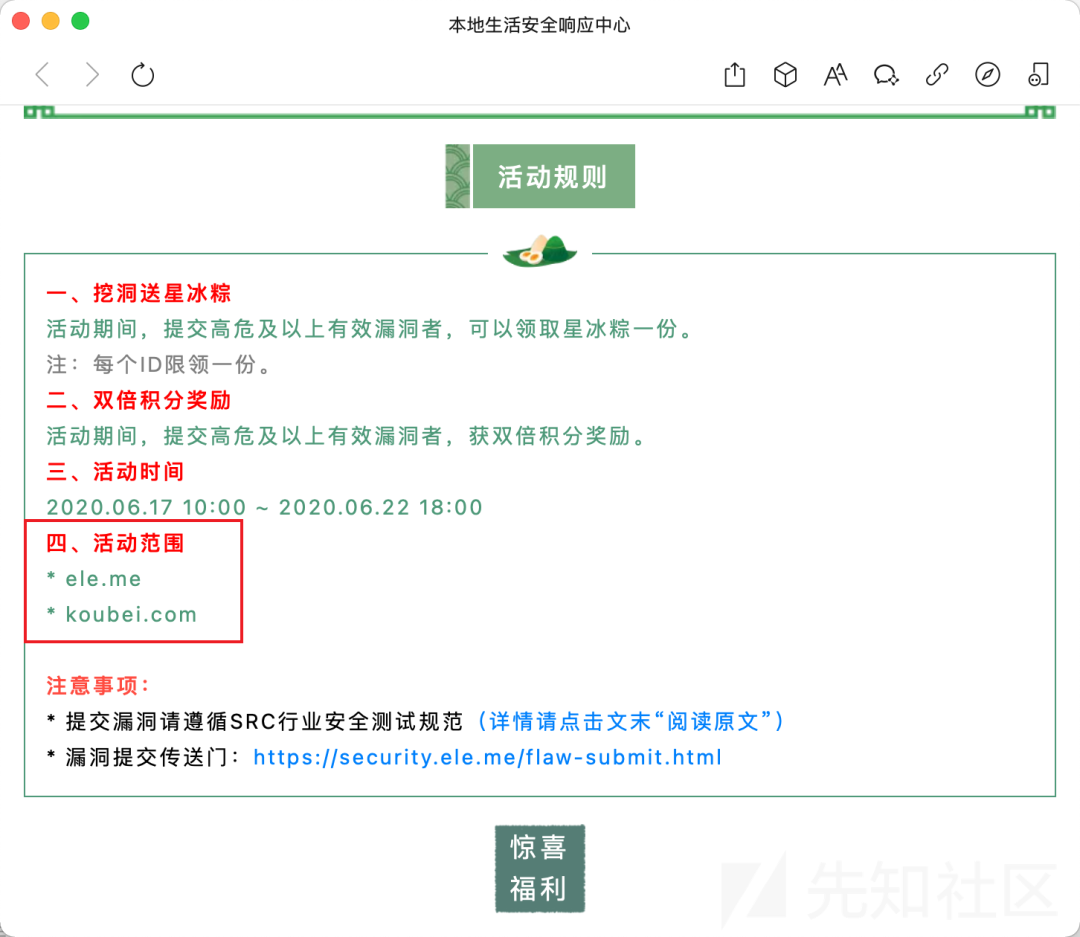Go back with the left chevron
The image size is (1080, 937).
[x=43, y=74]
